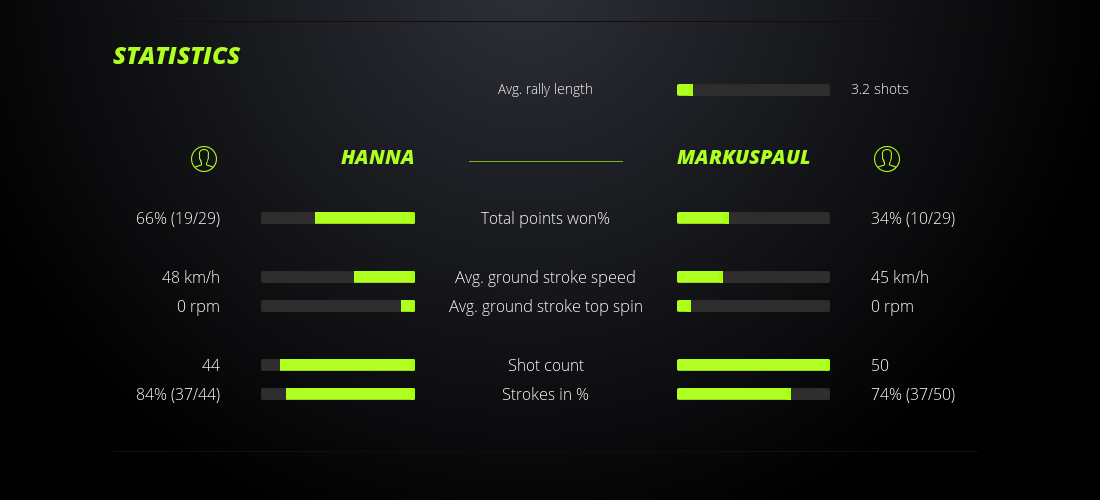This screenshot has height=500, width=1100.
Task: Click the Avg. ground stroke top spin label
Action: (545, 306)
